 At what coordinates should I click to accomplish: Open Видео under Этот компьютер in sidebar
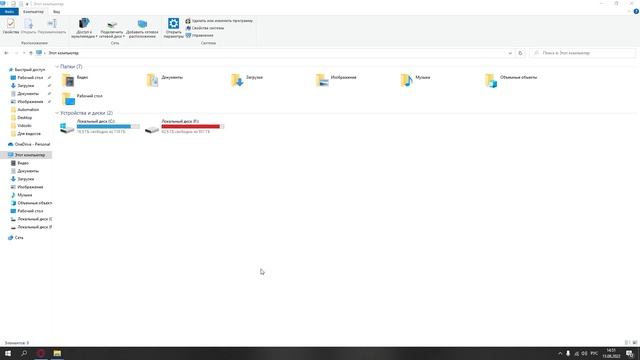(x=20, y=163)
